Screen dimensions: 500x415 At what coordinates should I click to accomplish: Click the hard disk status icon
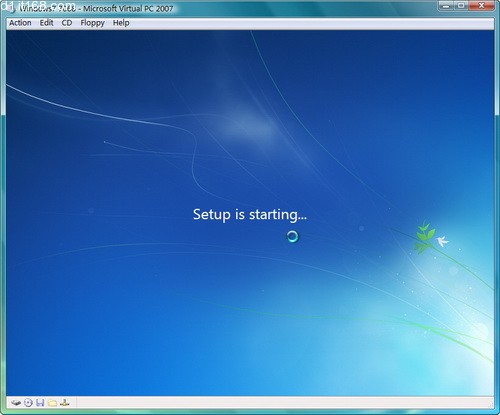tap(16, 403)
